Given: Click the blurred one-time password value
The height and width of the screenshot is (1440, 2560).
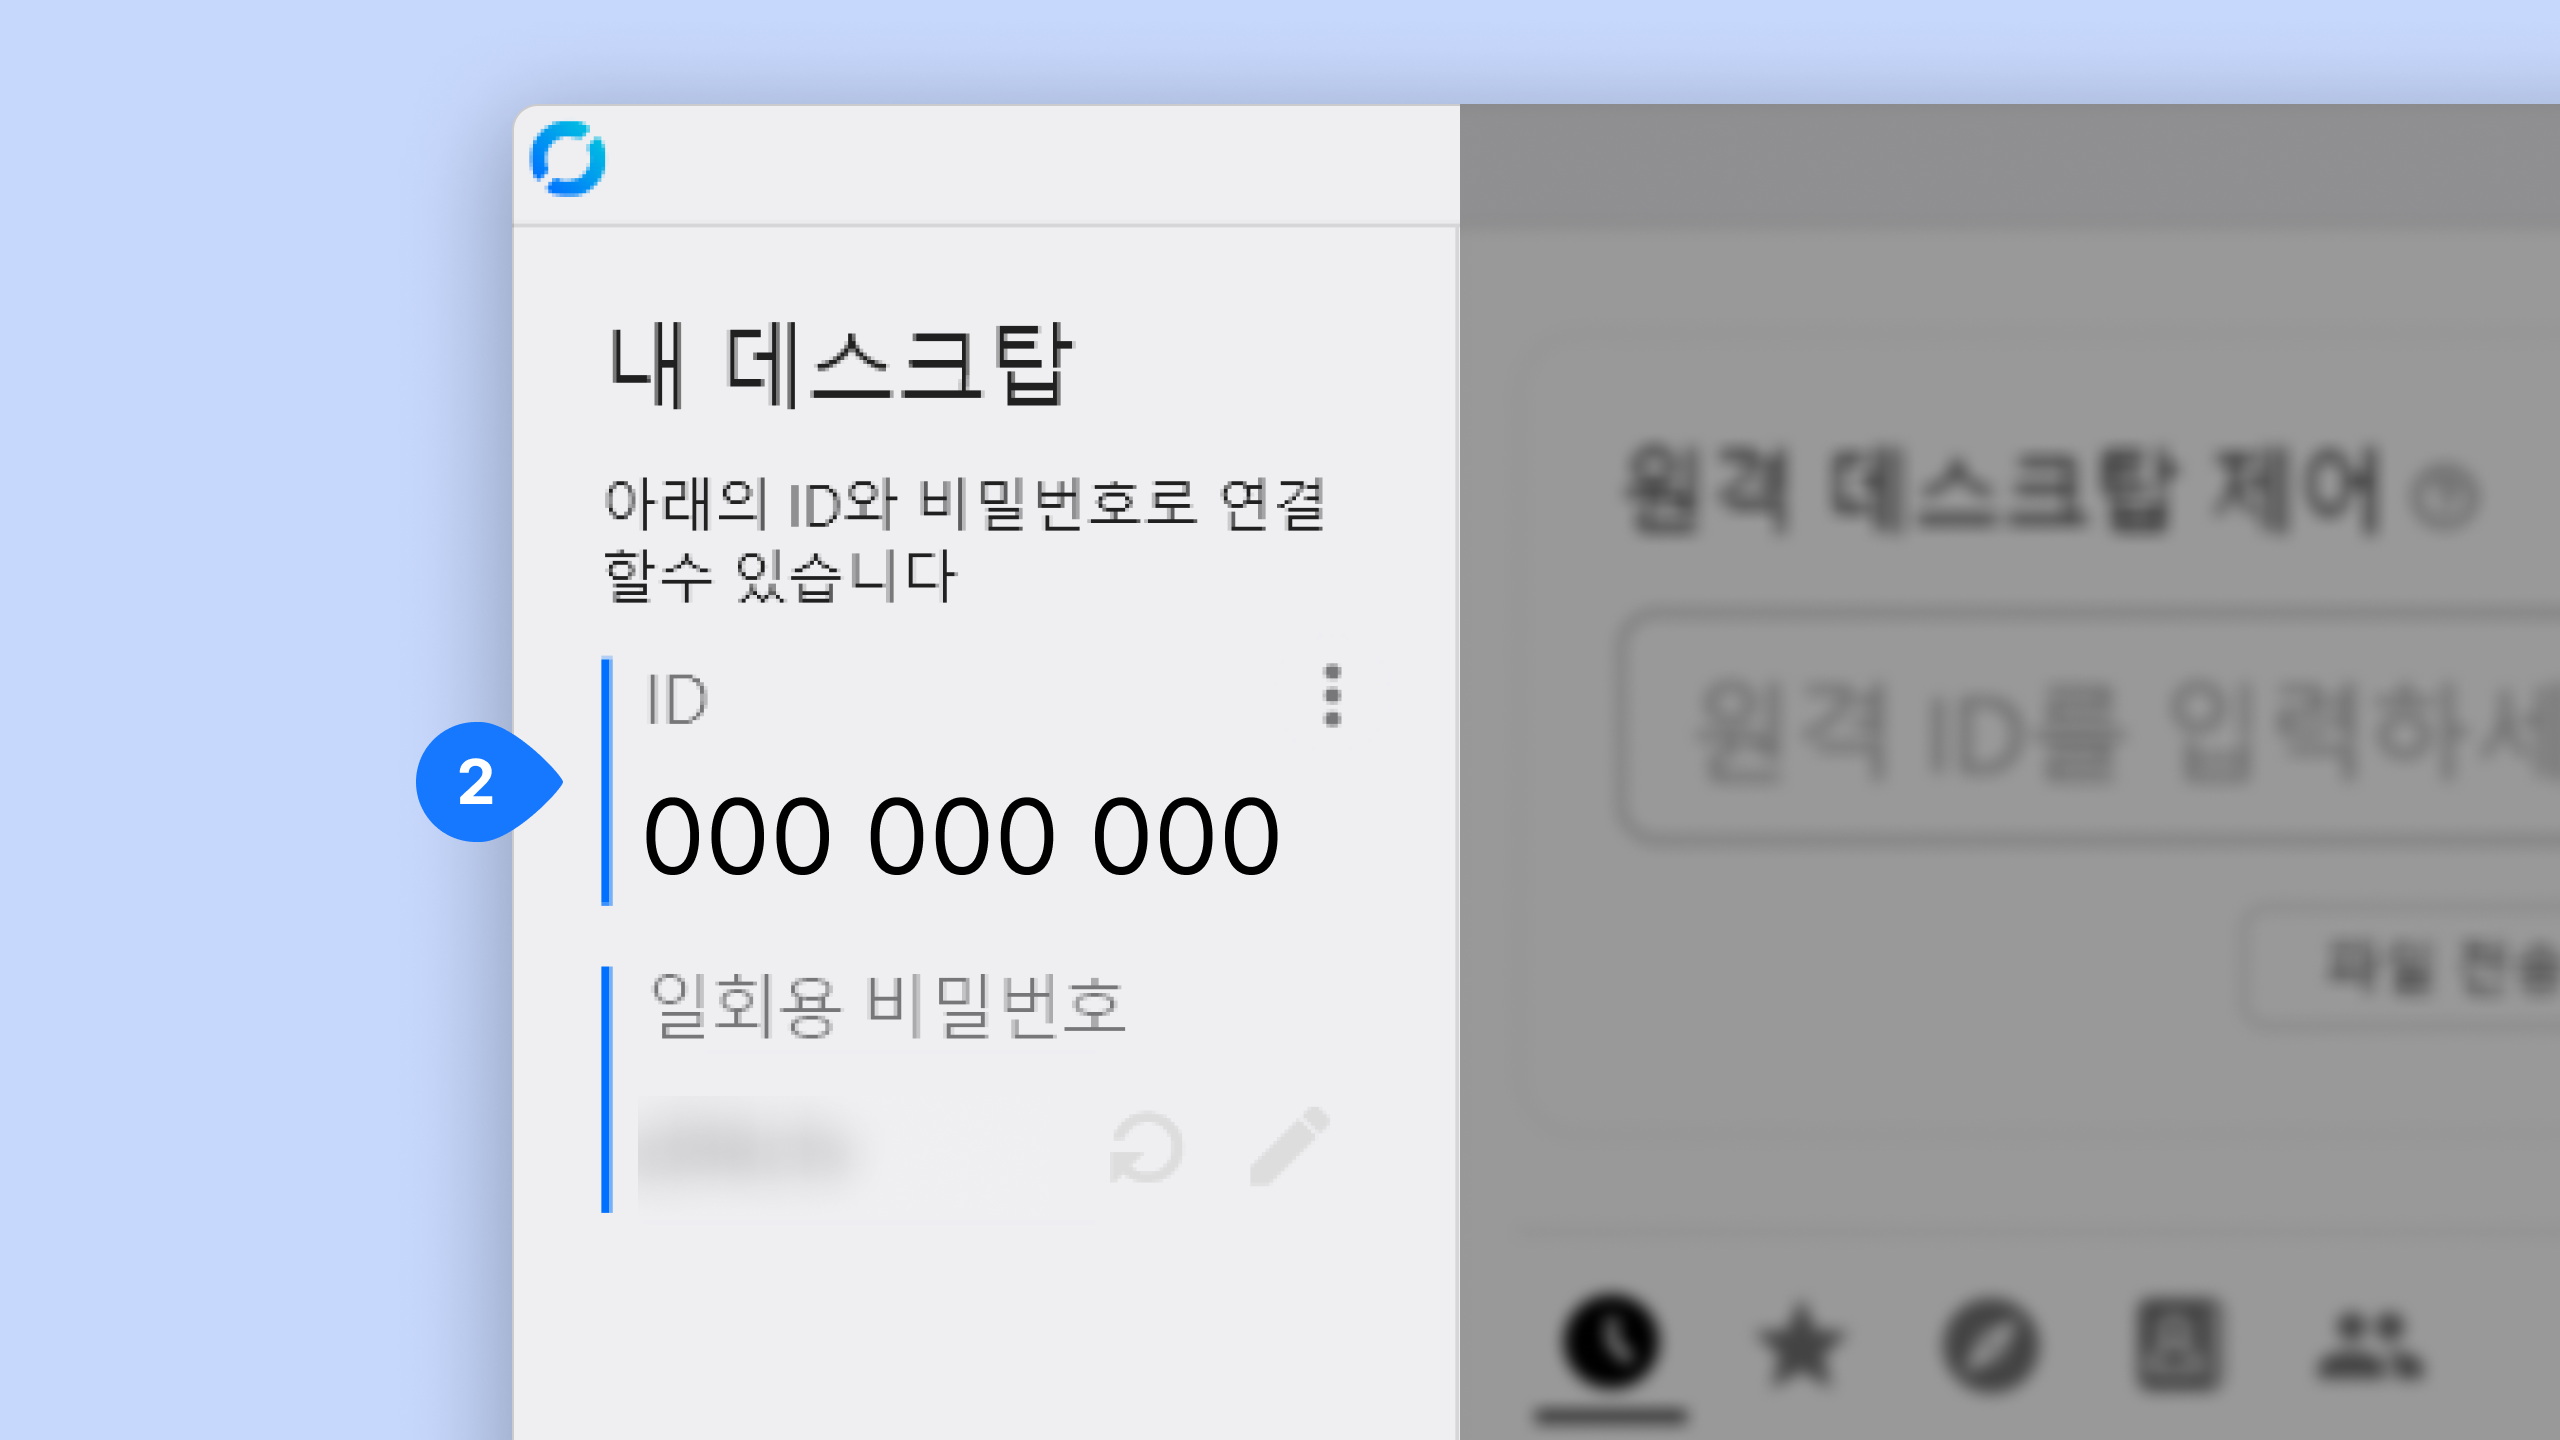Looking at the screenshot, I should point(750,1148).
